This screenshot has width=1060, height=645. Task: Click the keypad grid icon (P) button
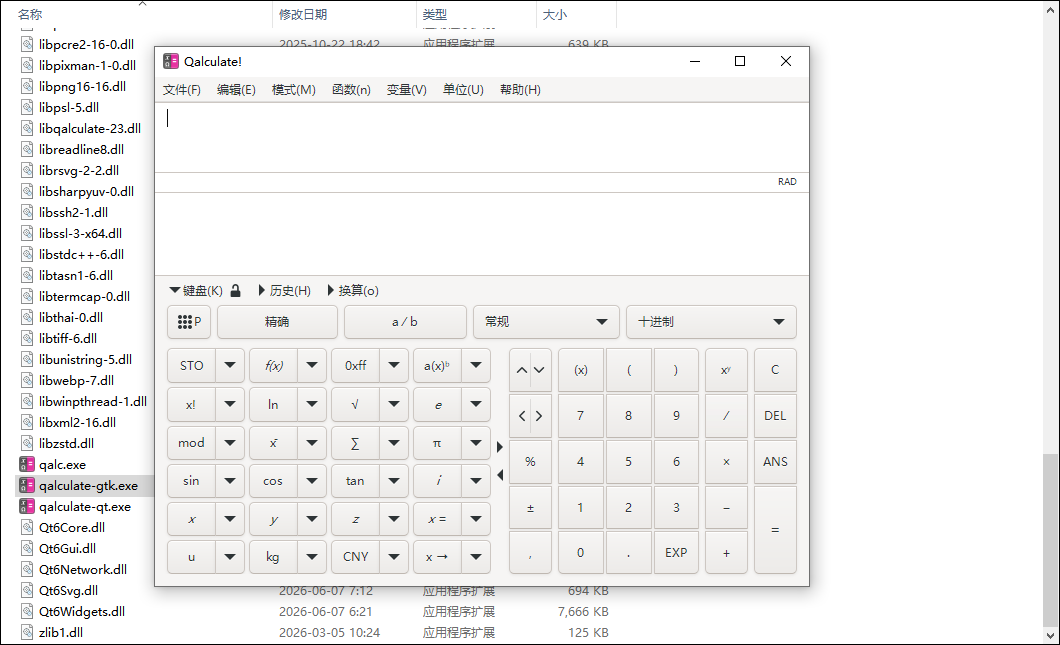pyautogui.click(x=189, y=322)
